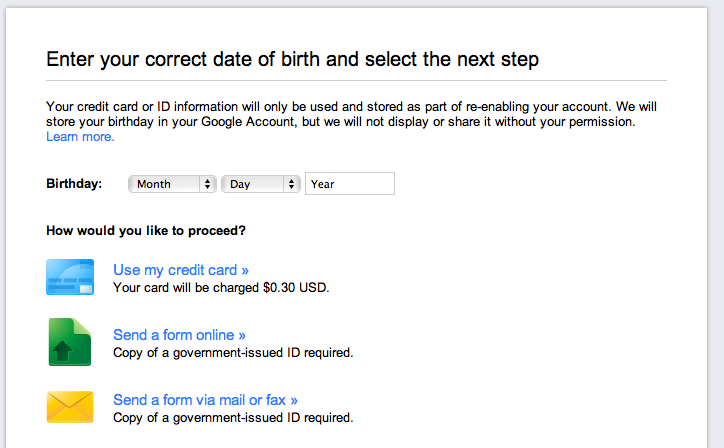Screen dimensions: 724x448
Task: Click the yellow envelope mail icon
Action: click(x=70, y=407)
